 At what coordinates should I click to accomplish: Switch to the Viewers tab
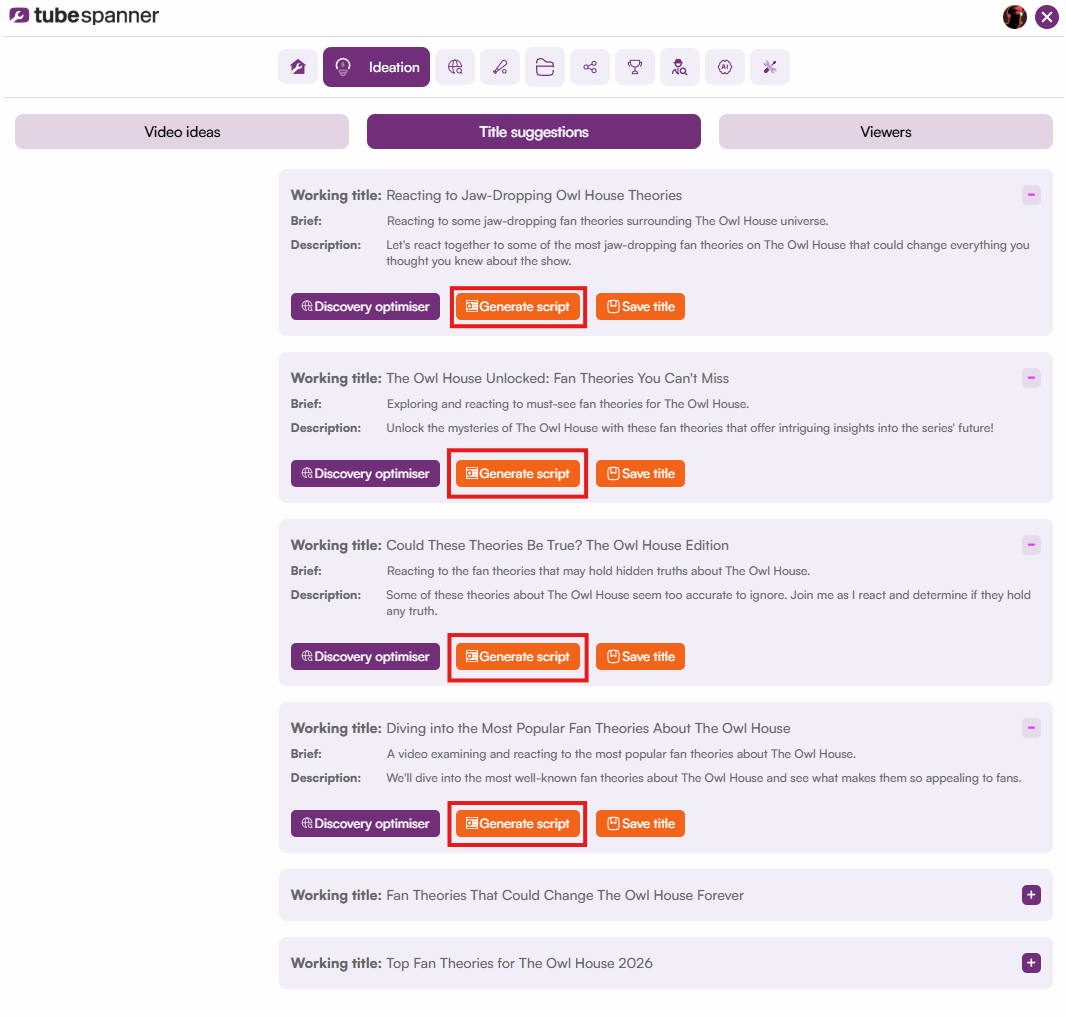(x=885, y=132)
